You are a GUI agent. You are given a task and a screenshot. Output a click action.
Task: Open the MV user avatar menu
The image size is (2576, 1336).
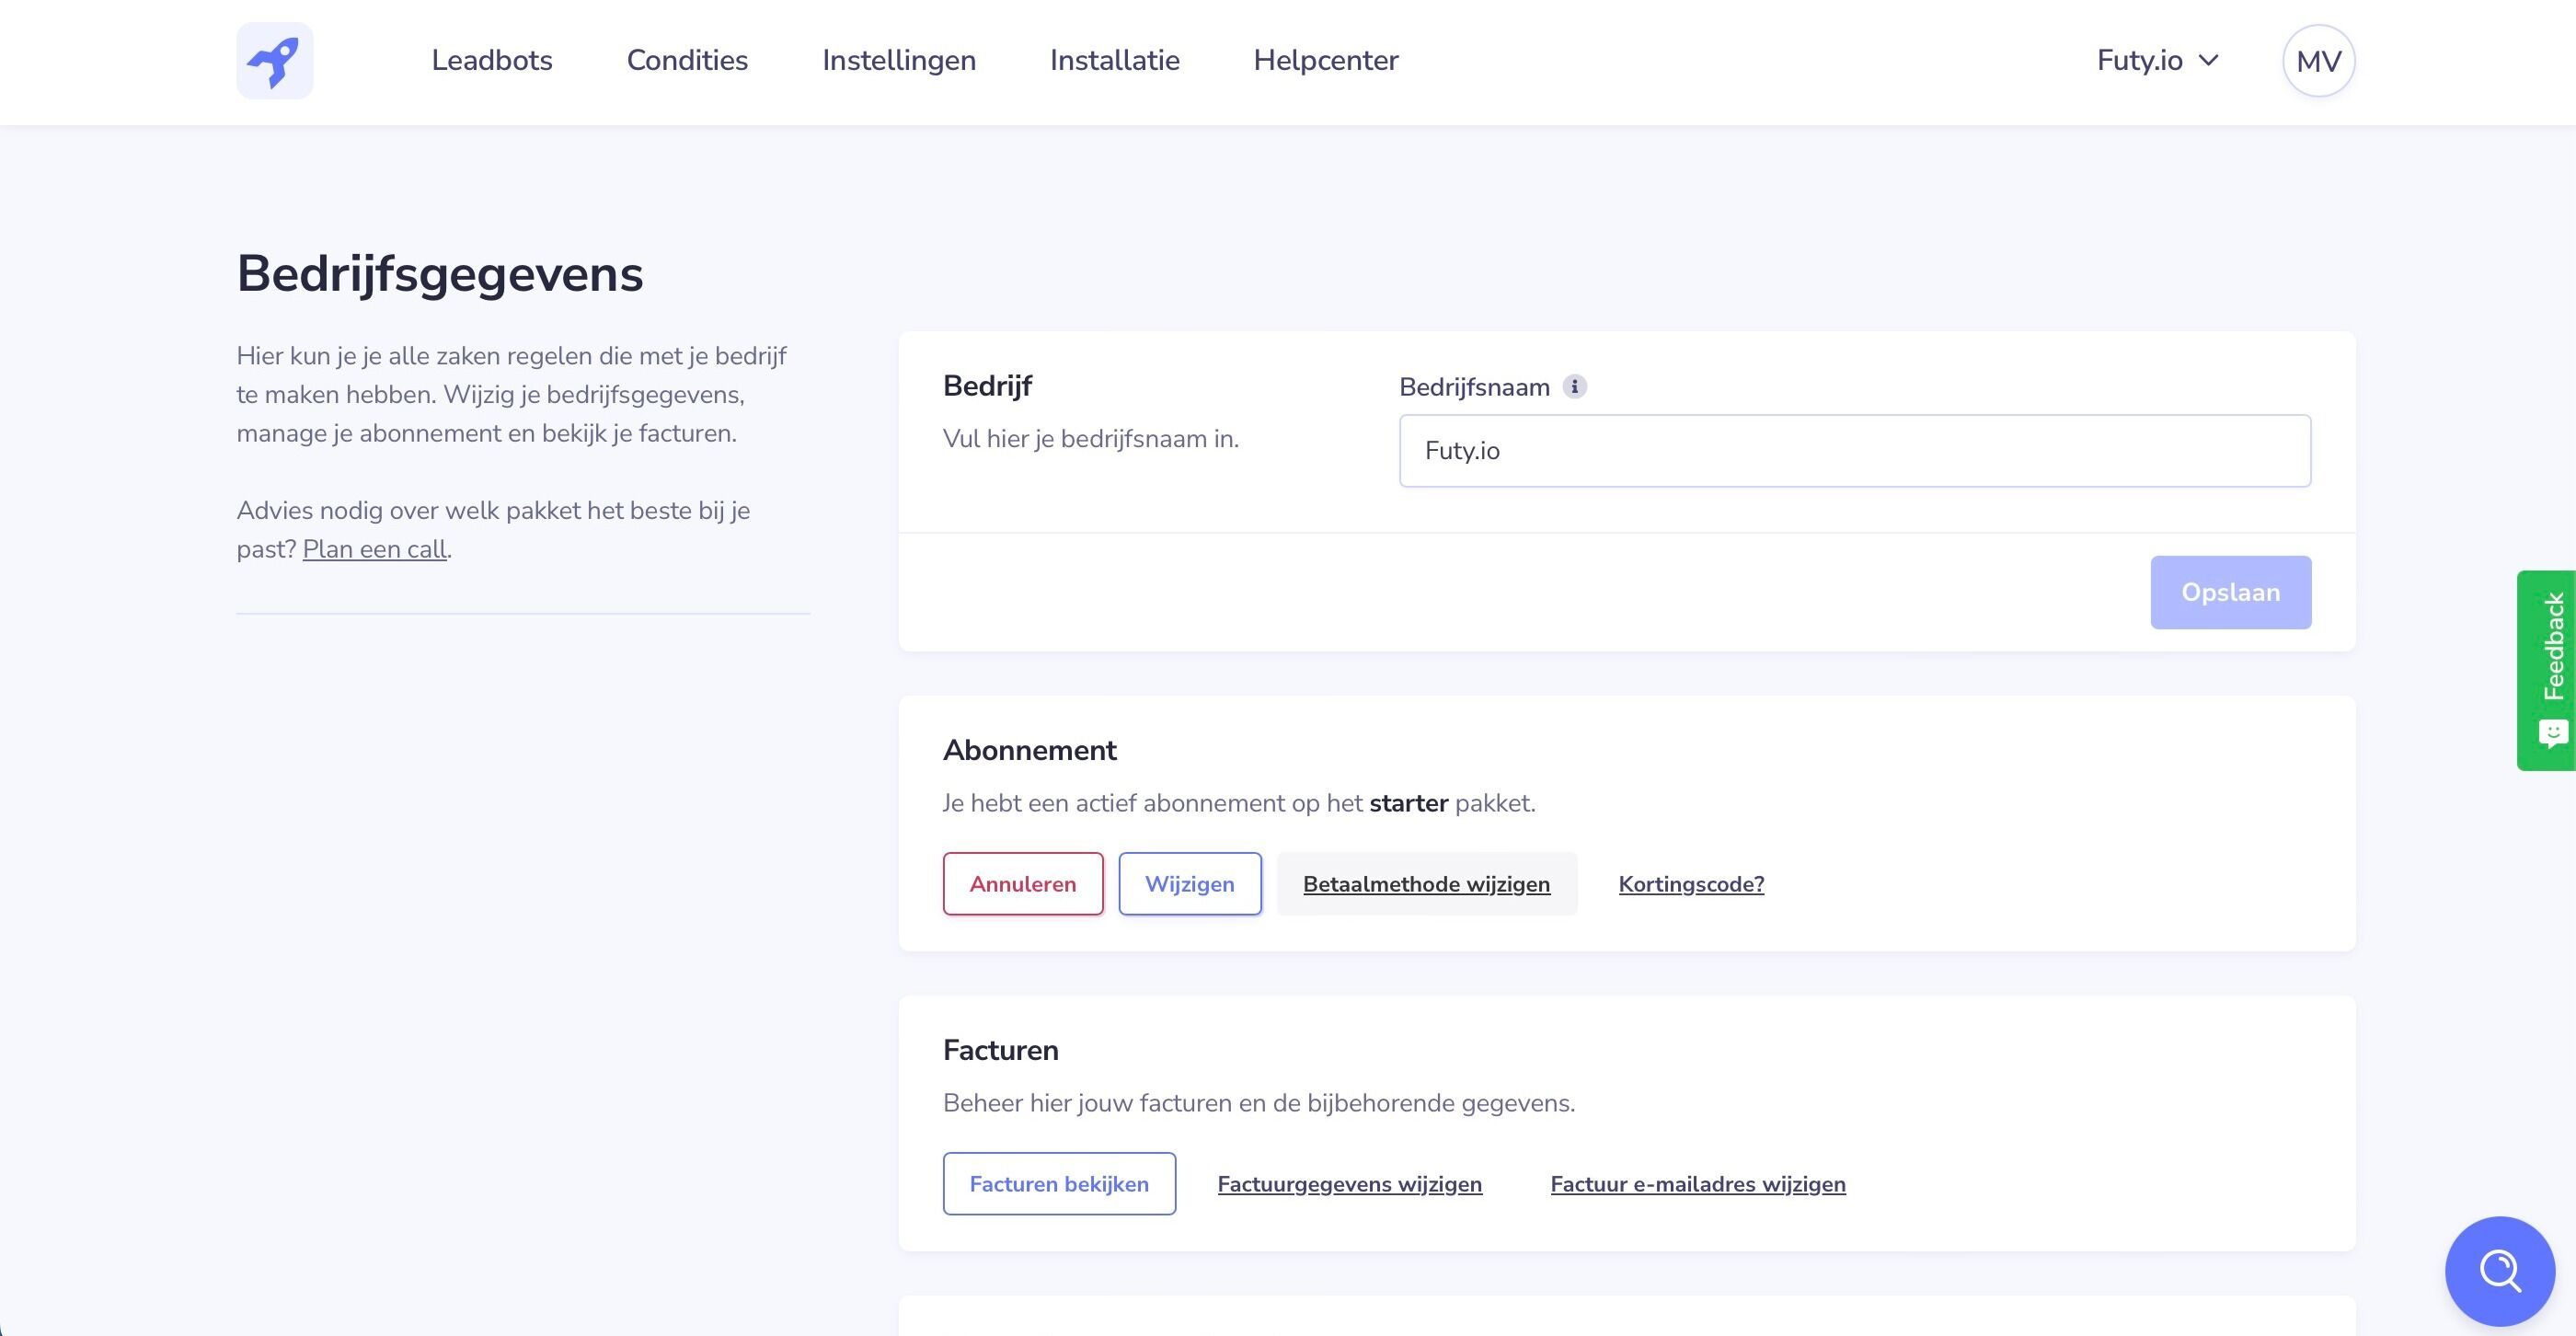pos(2318,61)
